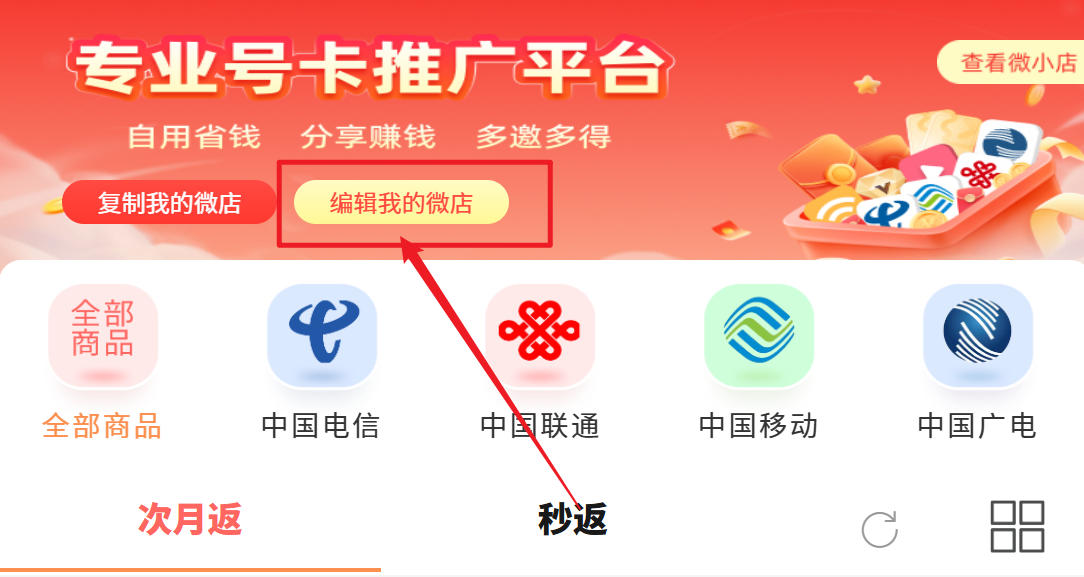Tap the 中国联通 text label
Viewport: 1084px width, 577px height.
(540, 426)
